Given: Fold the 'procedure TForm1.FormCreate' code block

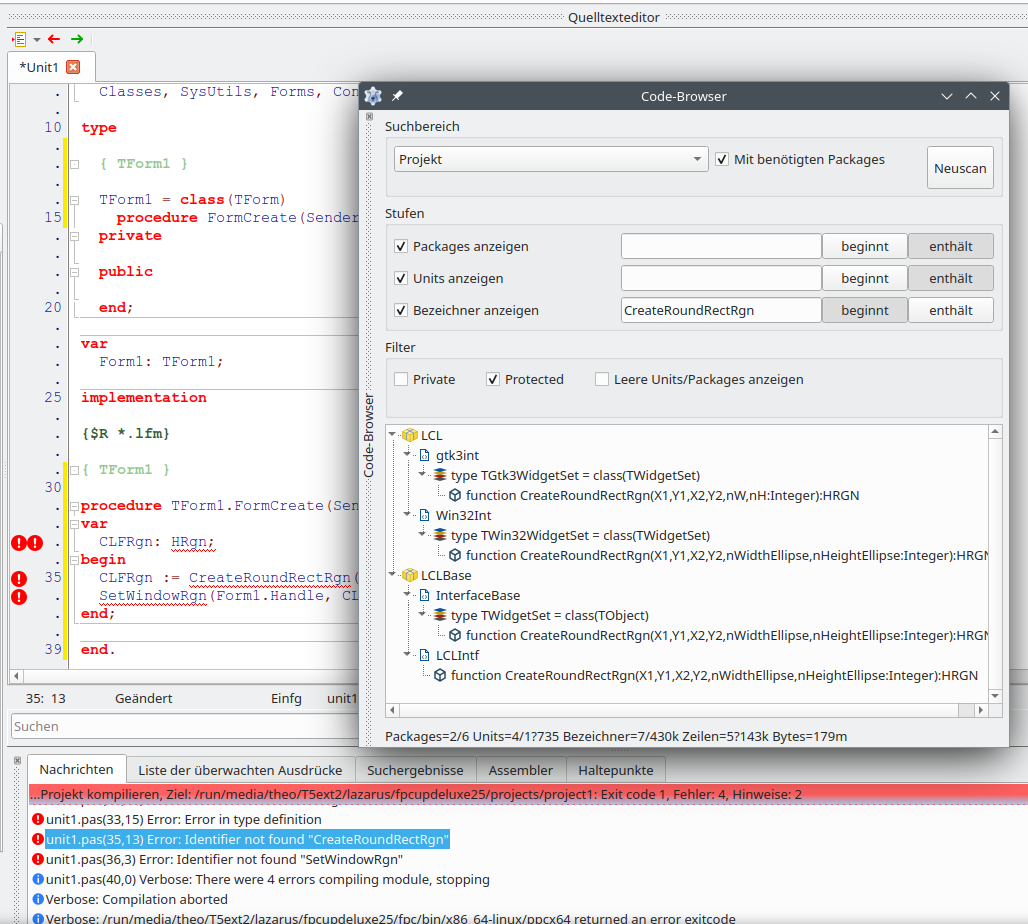Looking at the screenshot, I should point(75,506).
